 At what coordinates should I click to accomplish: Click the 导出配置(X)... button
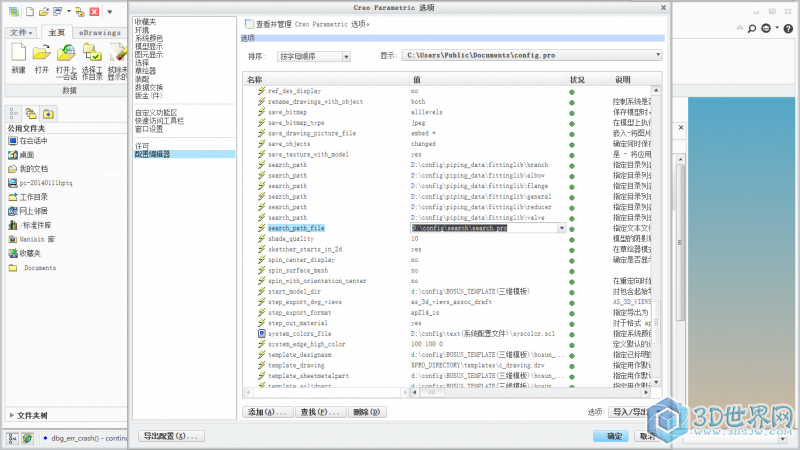coord(171,436)
